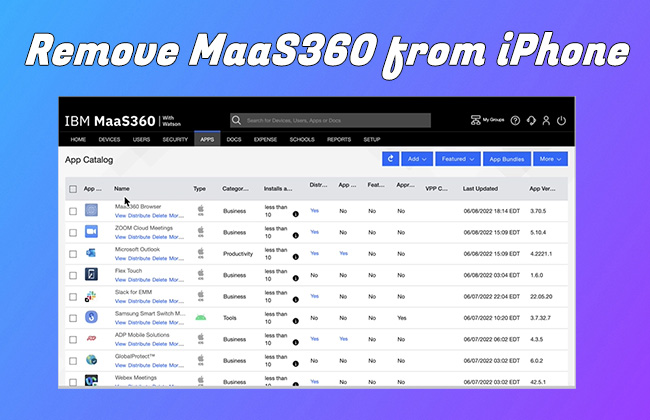Image resolution: width=650 pixels, height=420 pixels.
Task: Open the REPORTS tab
Action: pyautogui.click(x=339, y=139)
